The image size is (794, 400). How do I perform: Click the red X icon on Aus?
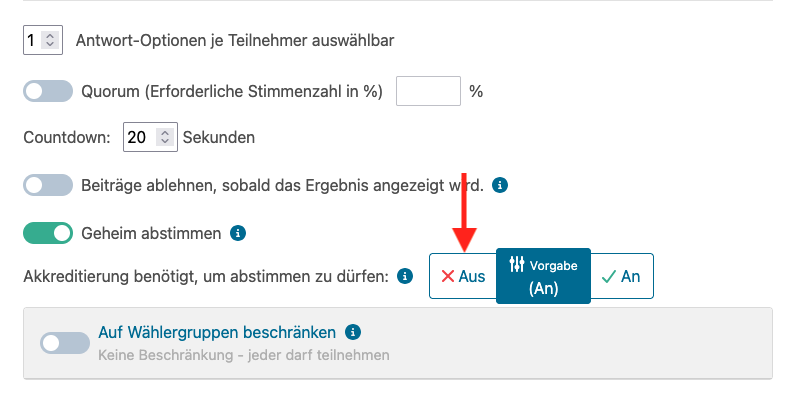(448, 276)
